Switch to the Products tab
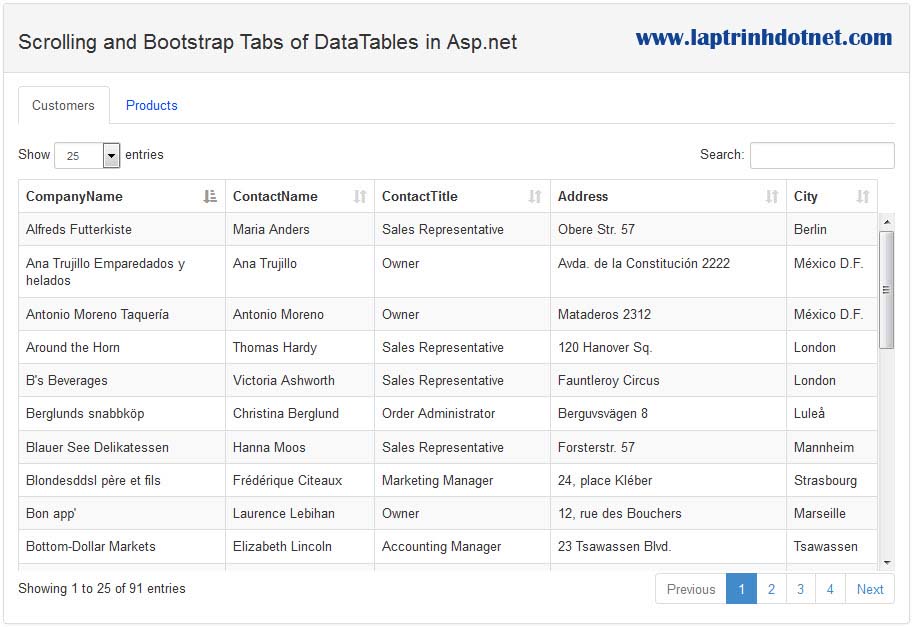Screen dimensions: 915x627 pos(152,106)
